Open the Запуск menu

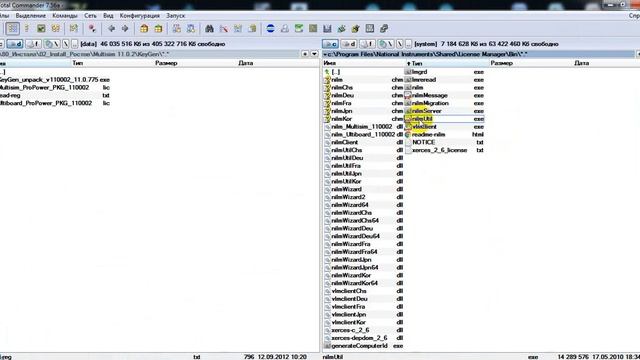(176, 16)
